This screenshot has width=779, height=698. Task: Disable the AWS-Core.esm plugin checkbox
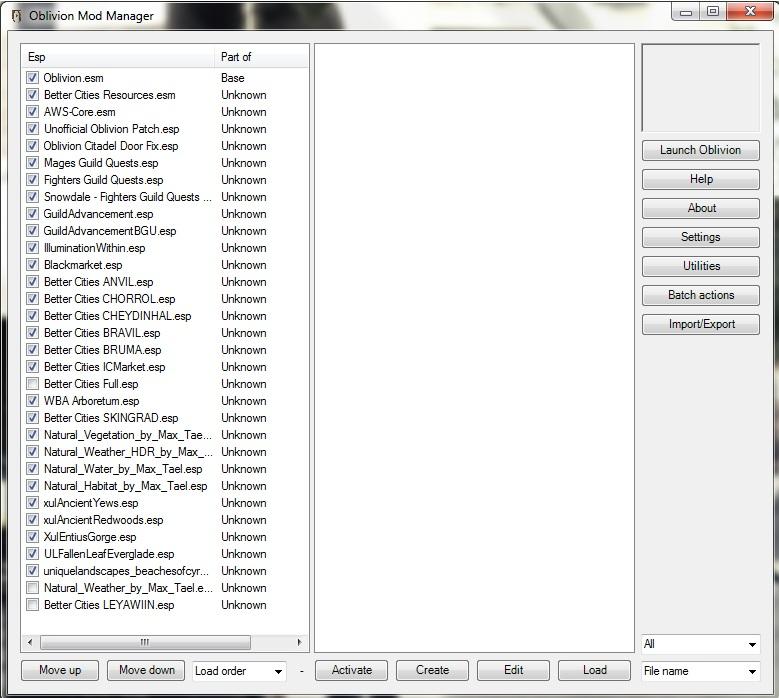pyautogui.click(x=32, y=111)
